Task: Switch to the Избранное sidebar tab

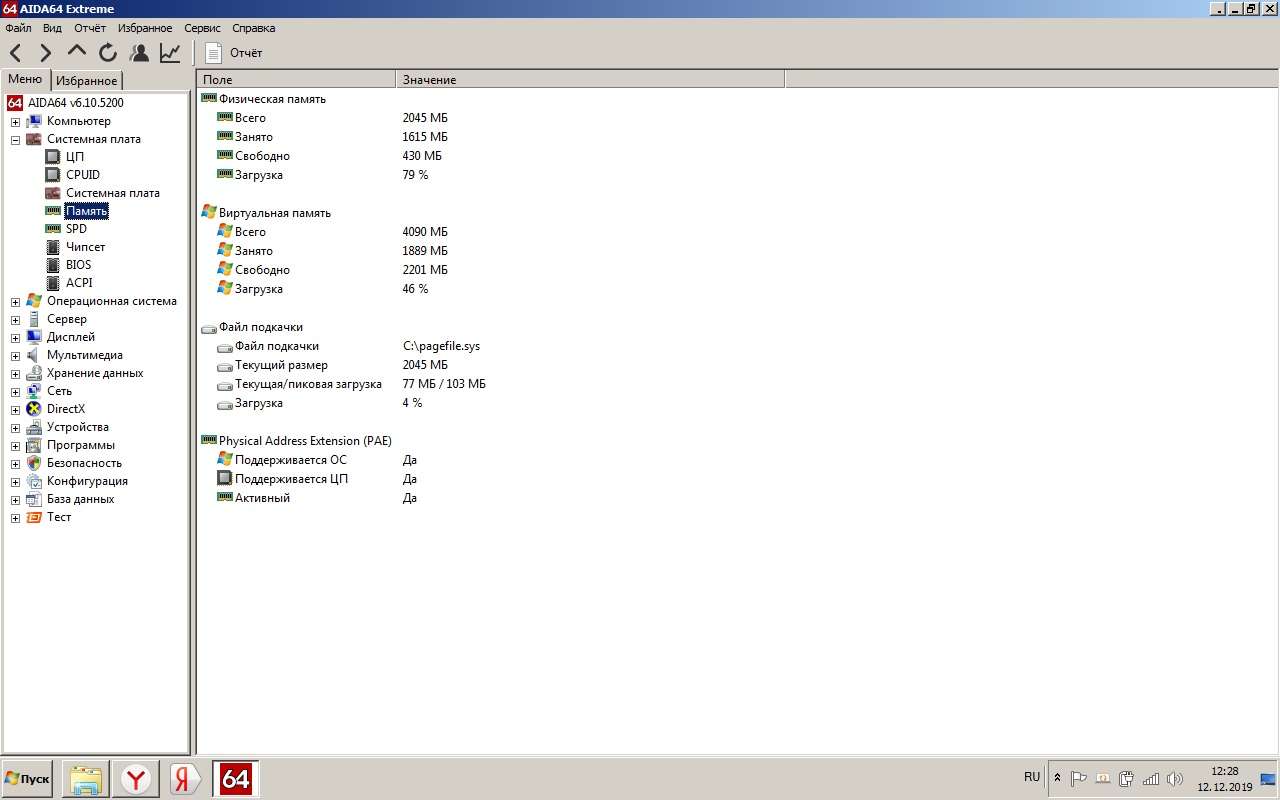Action: tap(86, 81)
